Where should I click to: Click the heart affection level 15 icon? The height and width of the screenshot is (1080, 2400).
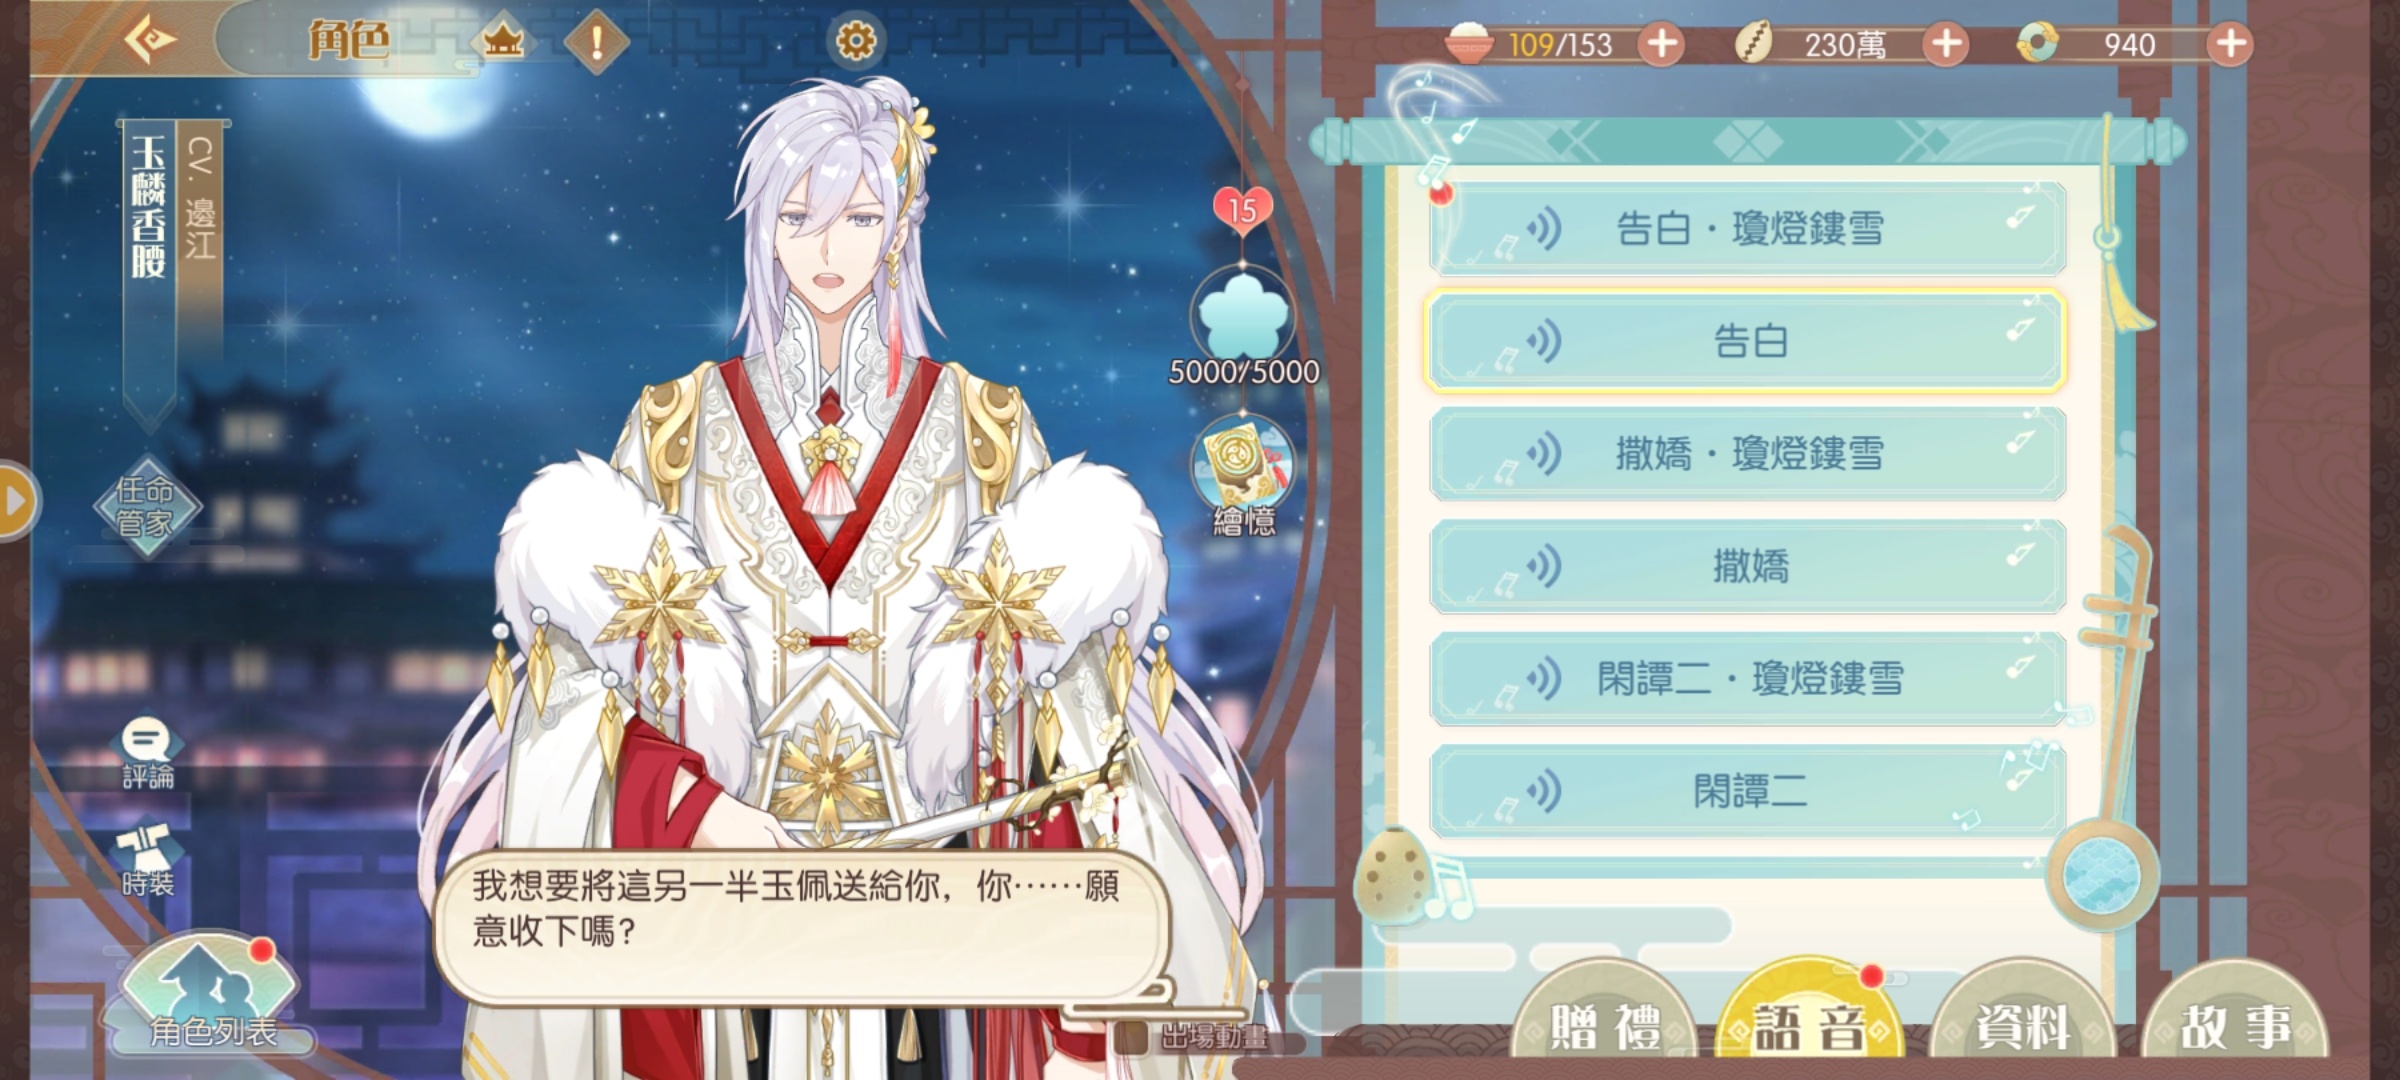click(x=1243, y=210)
